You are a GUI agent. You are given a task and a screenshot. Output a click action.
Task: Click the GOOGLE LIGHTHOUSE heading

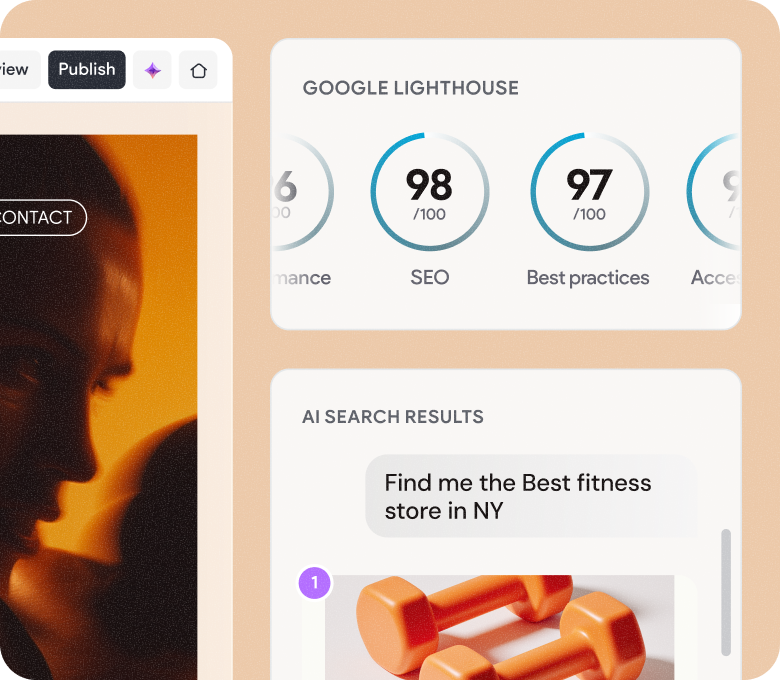pyautogui.click(x=410, y=88)
